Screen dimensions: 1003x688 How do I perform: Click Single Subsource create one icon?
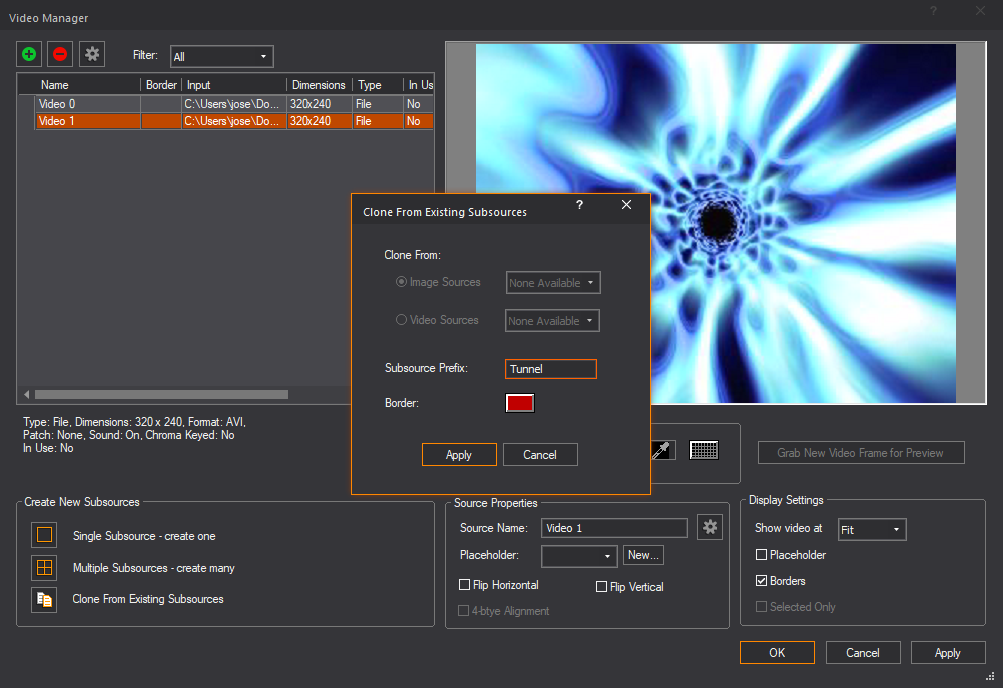(x=44, y=535)
